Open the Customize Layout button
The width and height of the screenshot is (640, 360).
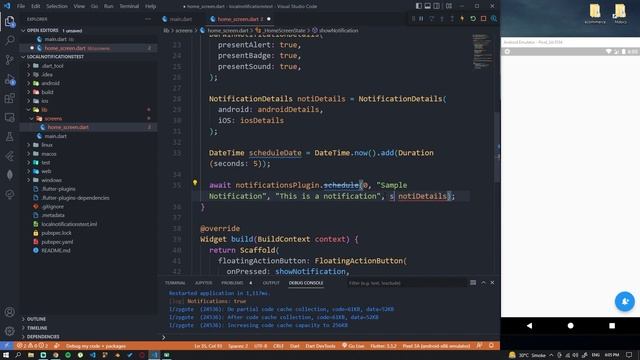pyautogui.click(x=449, y=6)
